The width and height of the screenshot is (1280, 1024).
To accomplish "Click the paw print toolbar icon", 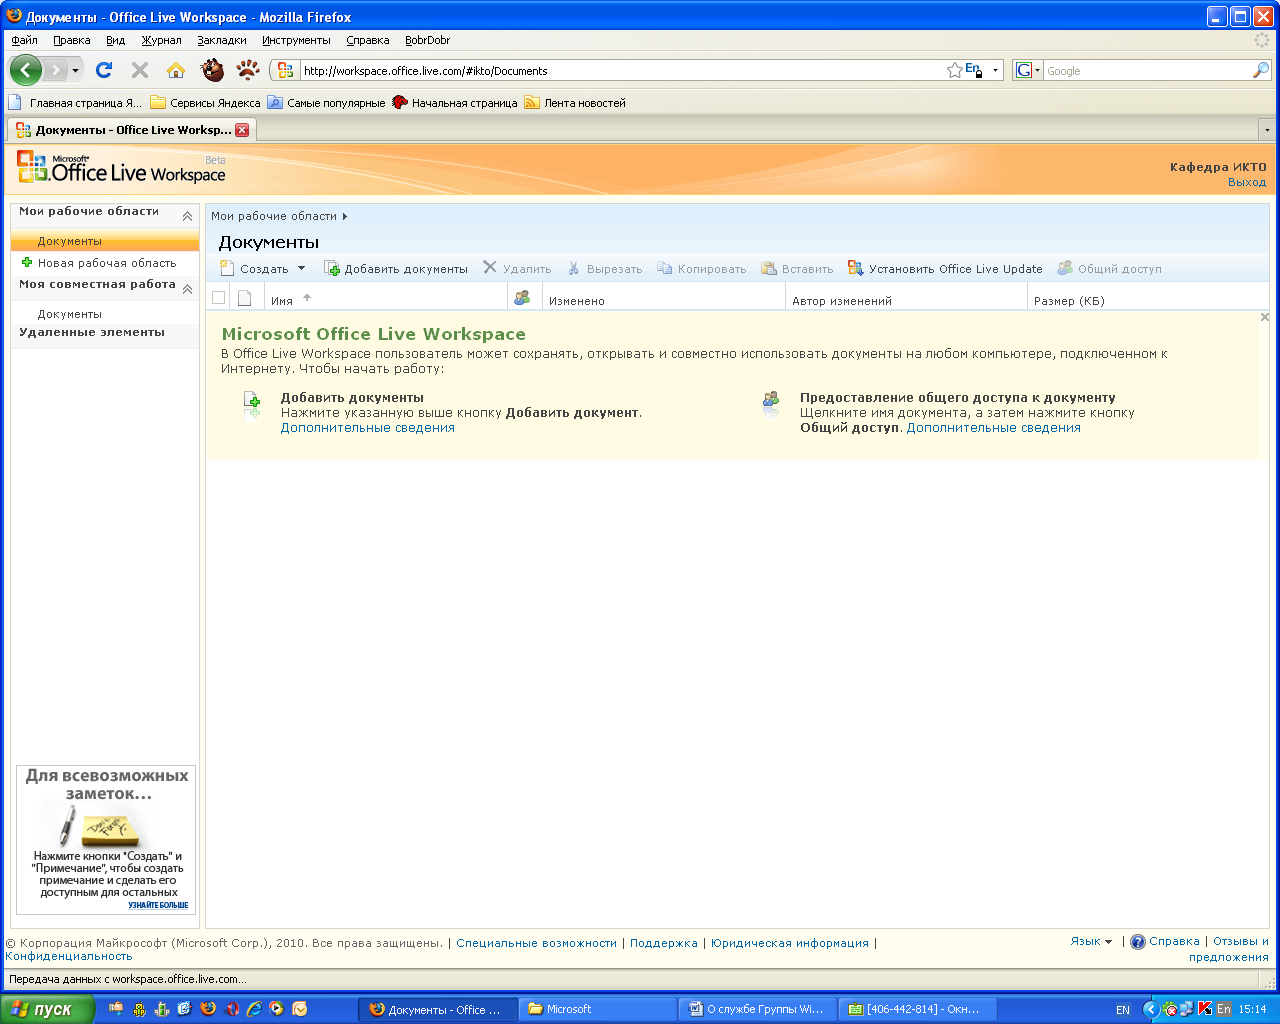I will pos(247,70).
